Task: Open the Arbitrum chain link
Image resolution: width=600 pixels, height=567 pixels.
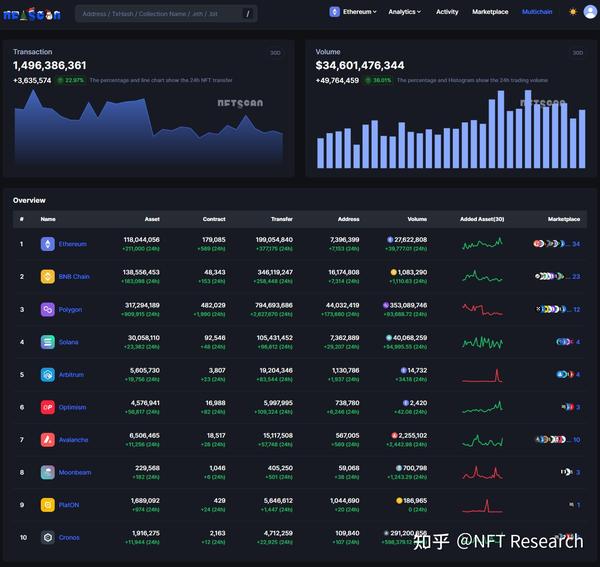Action: pyautogui.click(x=71, y=375)
